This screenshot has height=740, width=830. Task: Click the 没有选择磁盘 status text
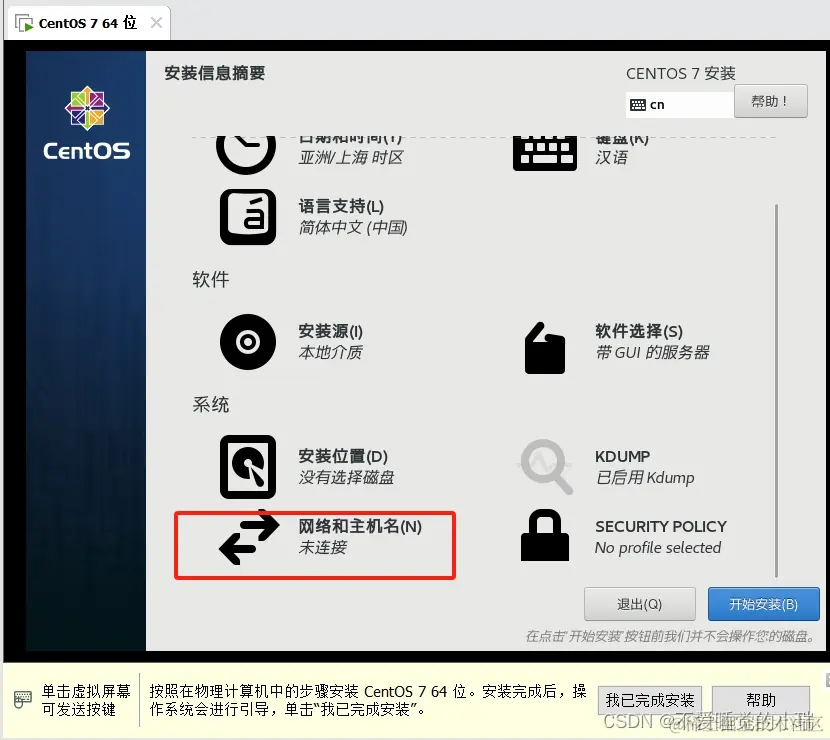pos(346,477)
